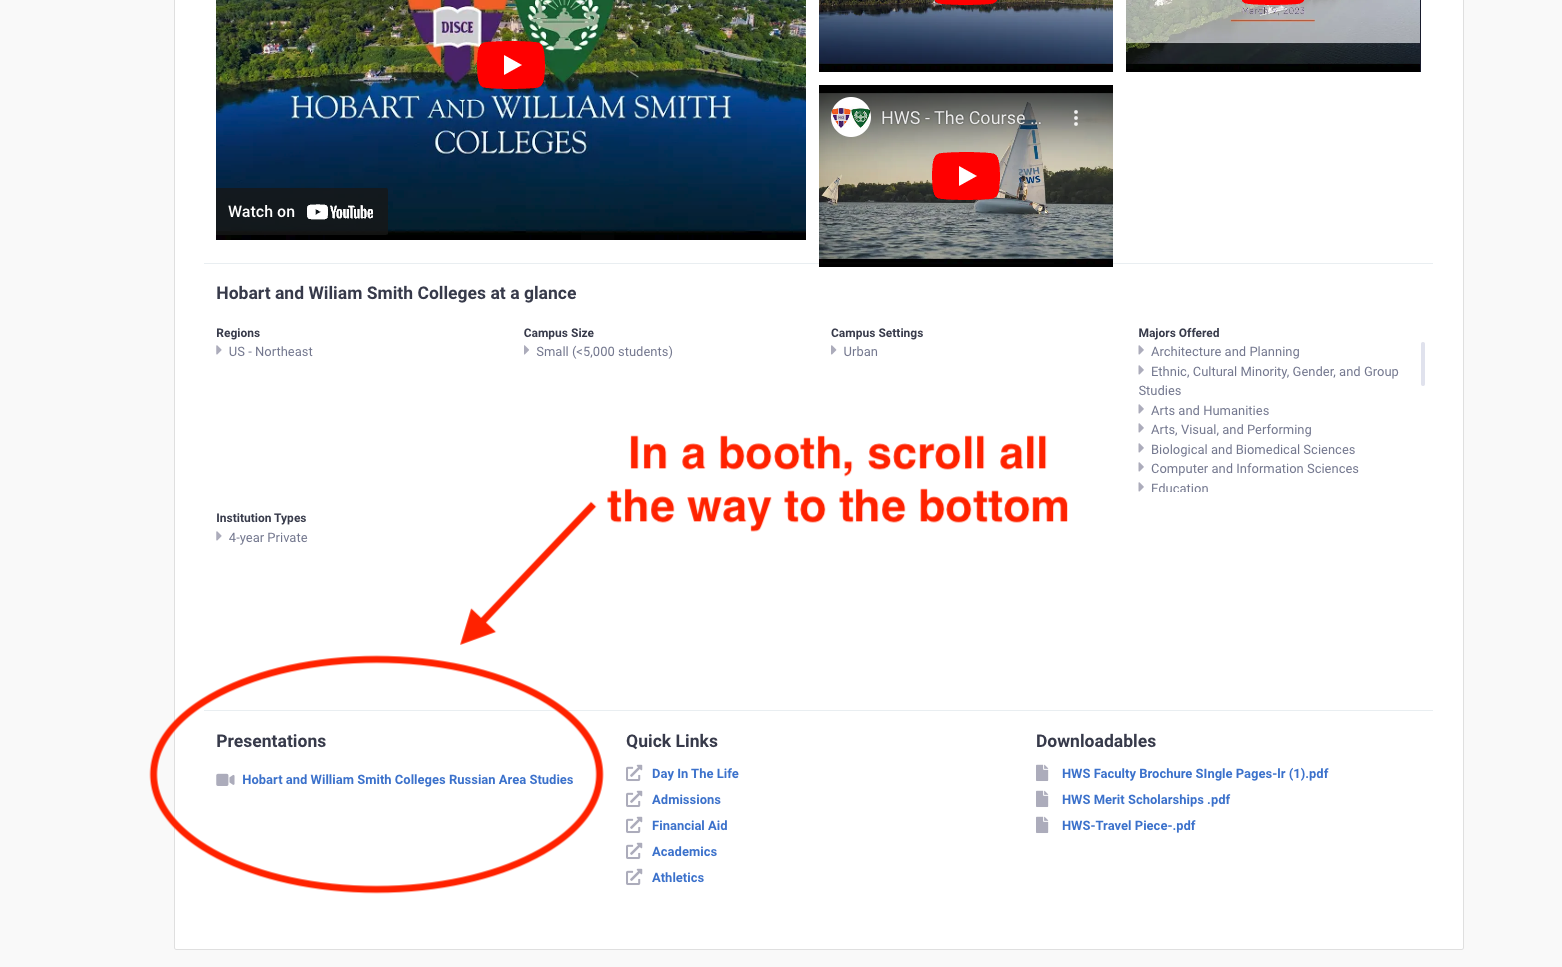Click external link icon next to Athletics

[x=634, y=877]
